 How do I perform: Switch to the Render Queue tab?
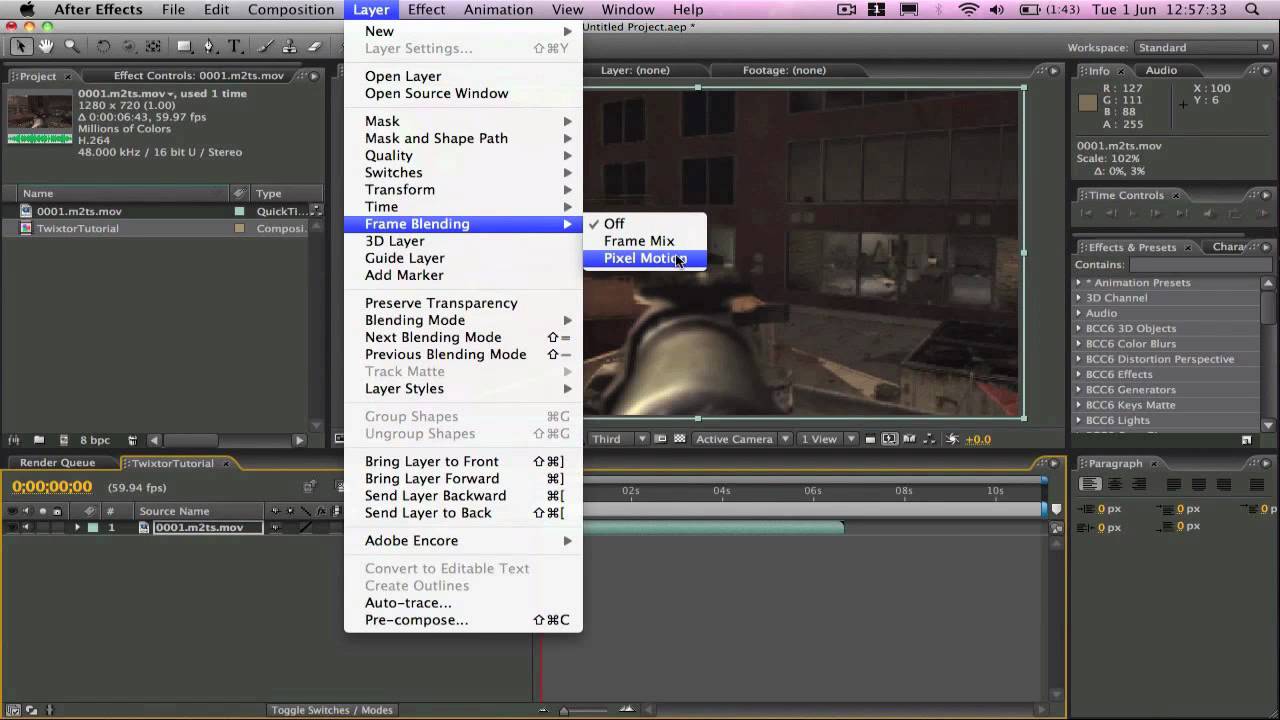57,463
